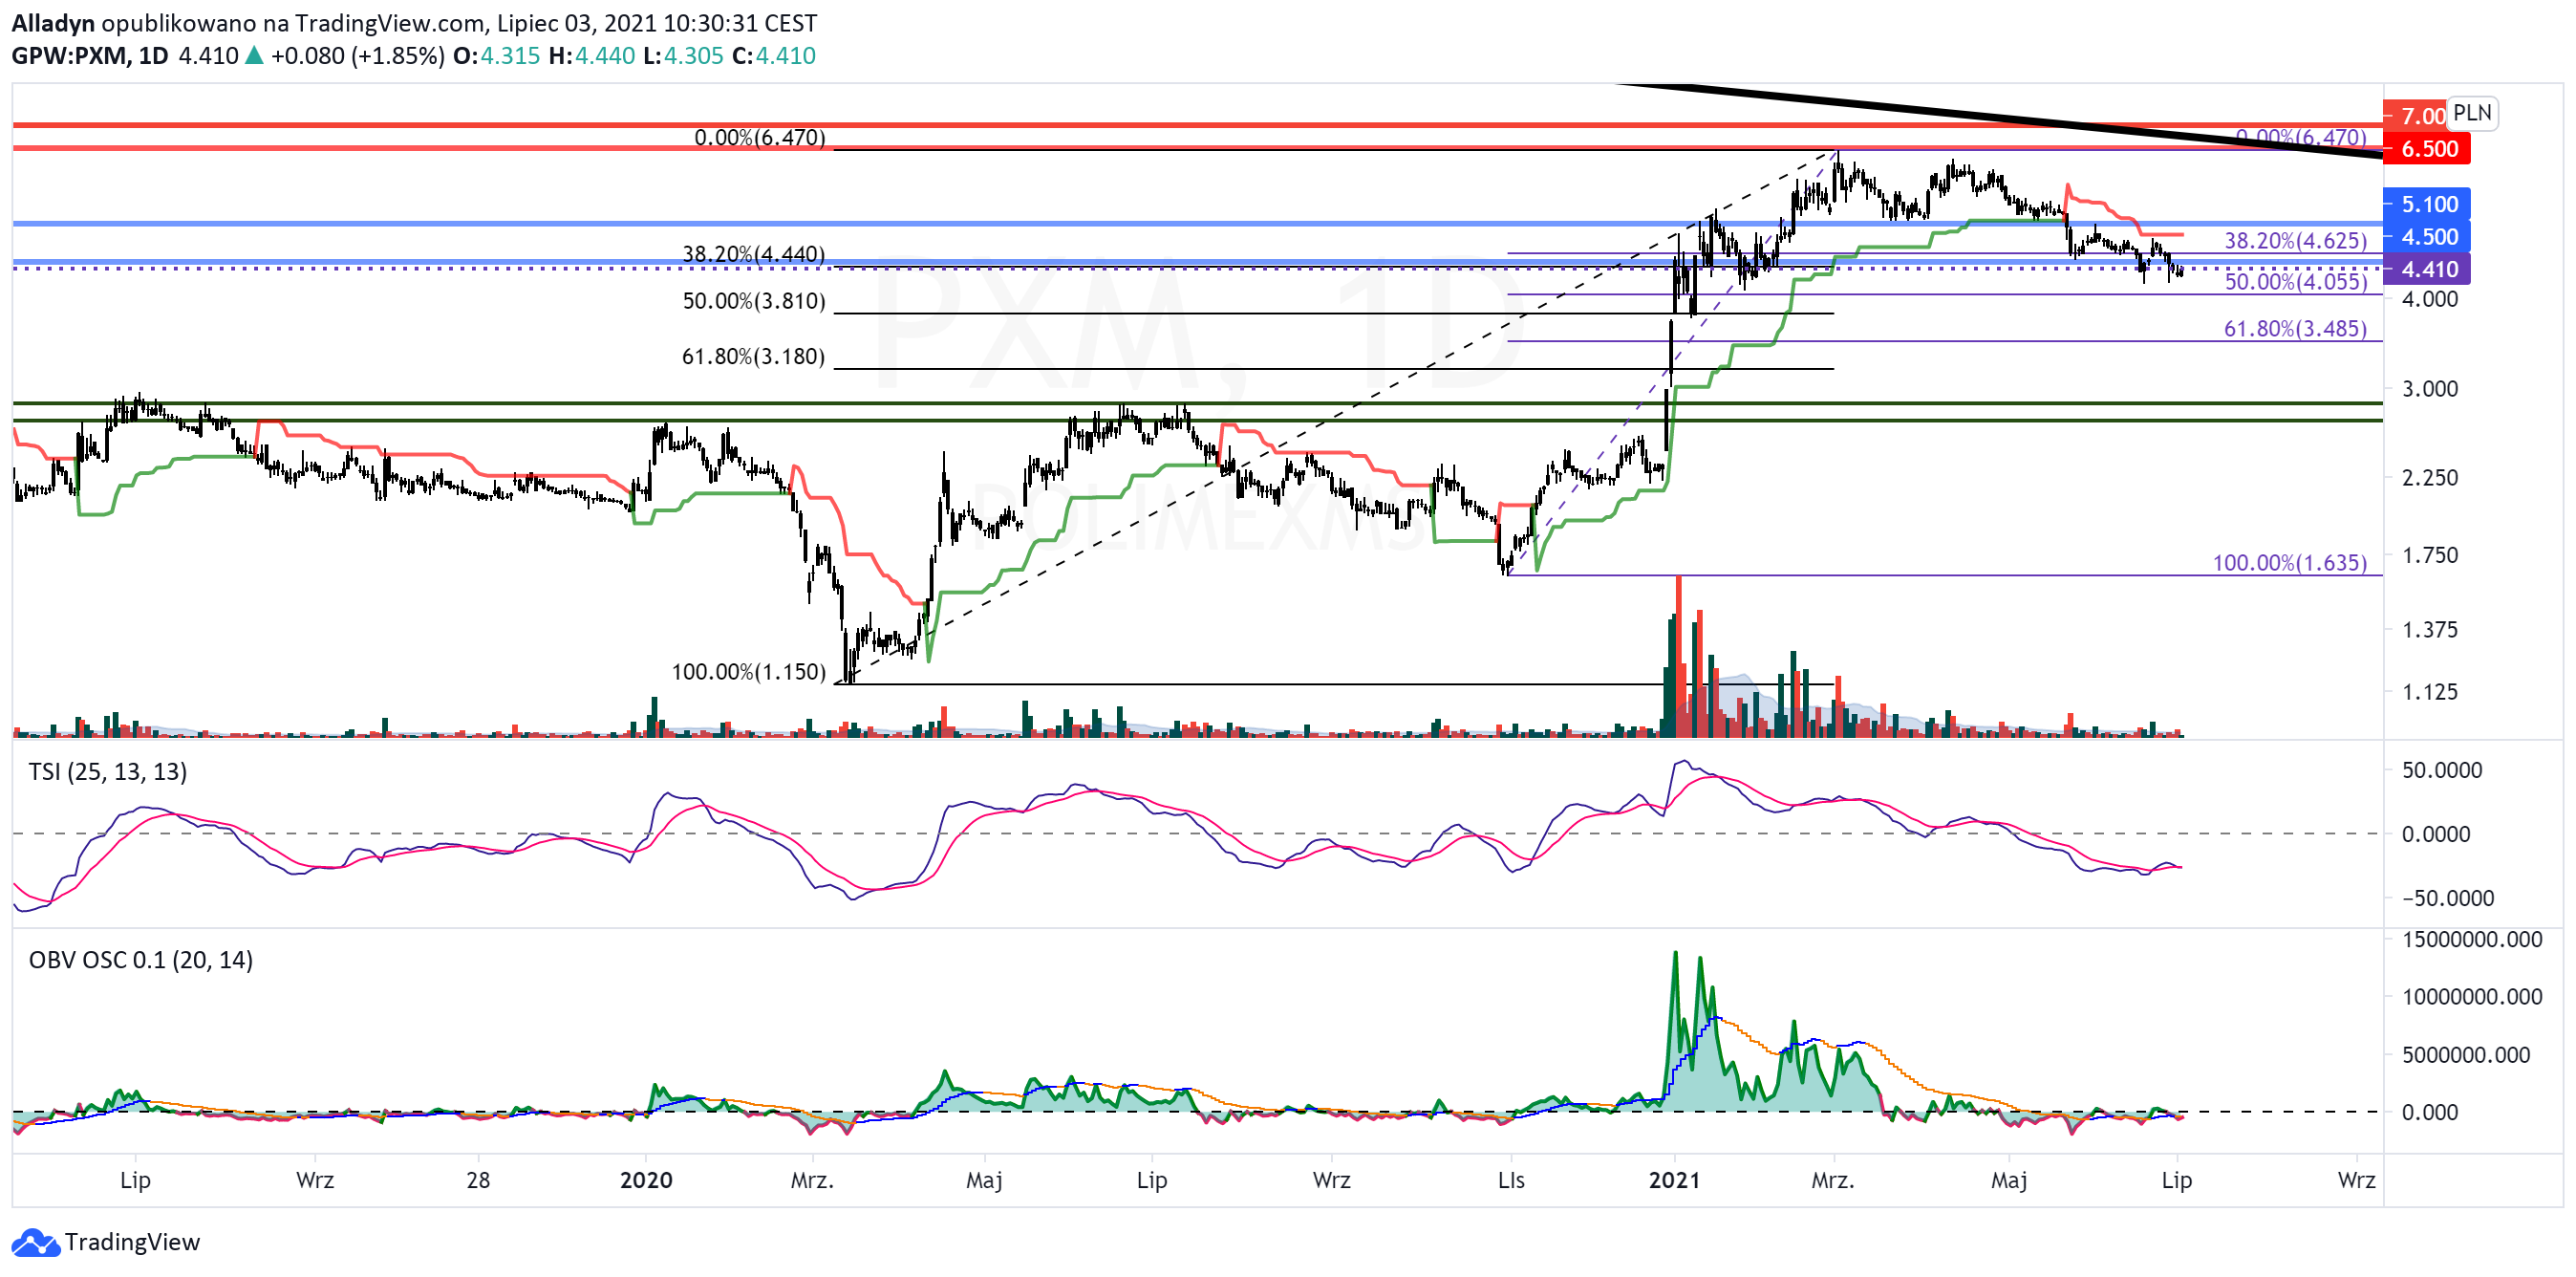Click the blue 4.500 price level tag
Screen dimensions: 2576x1277
click(2427, 237)
